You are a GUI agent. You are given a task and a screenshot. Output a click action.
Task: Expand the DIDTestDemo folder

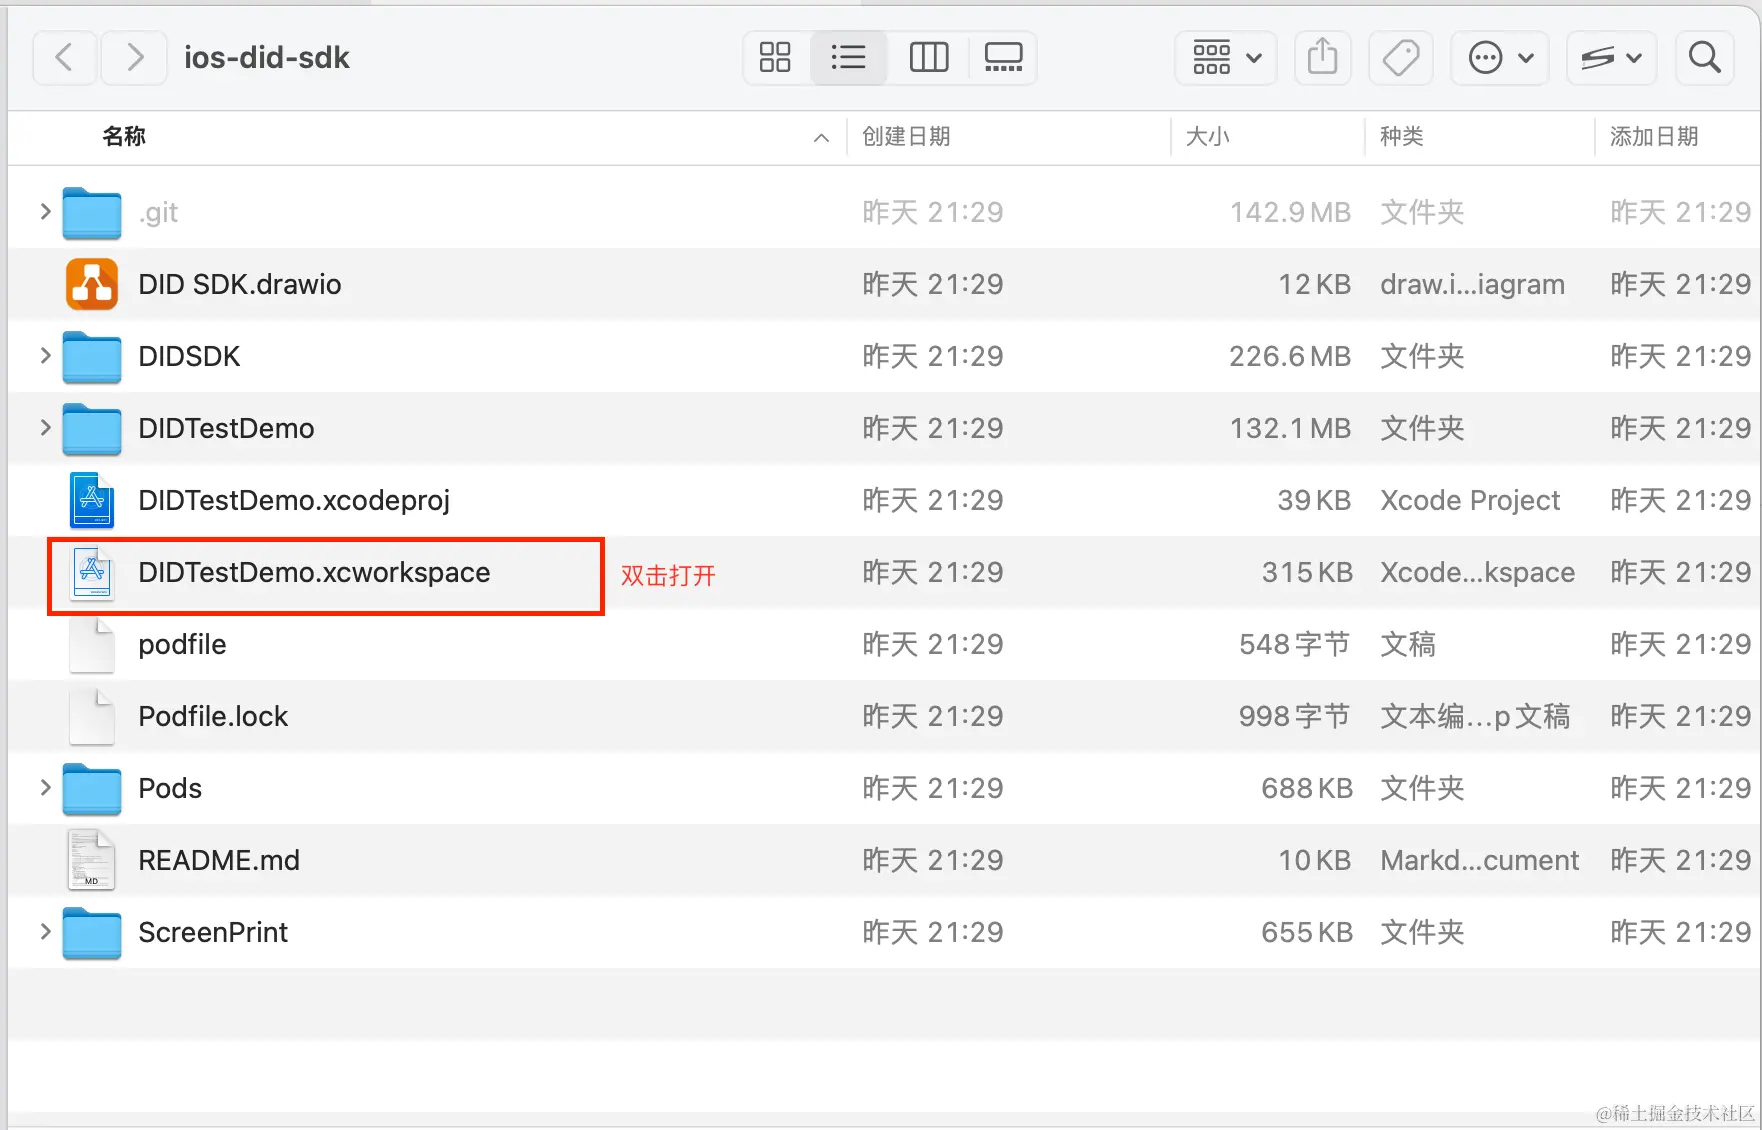click(45, 428)
